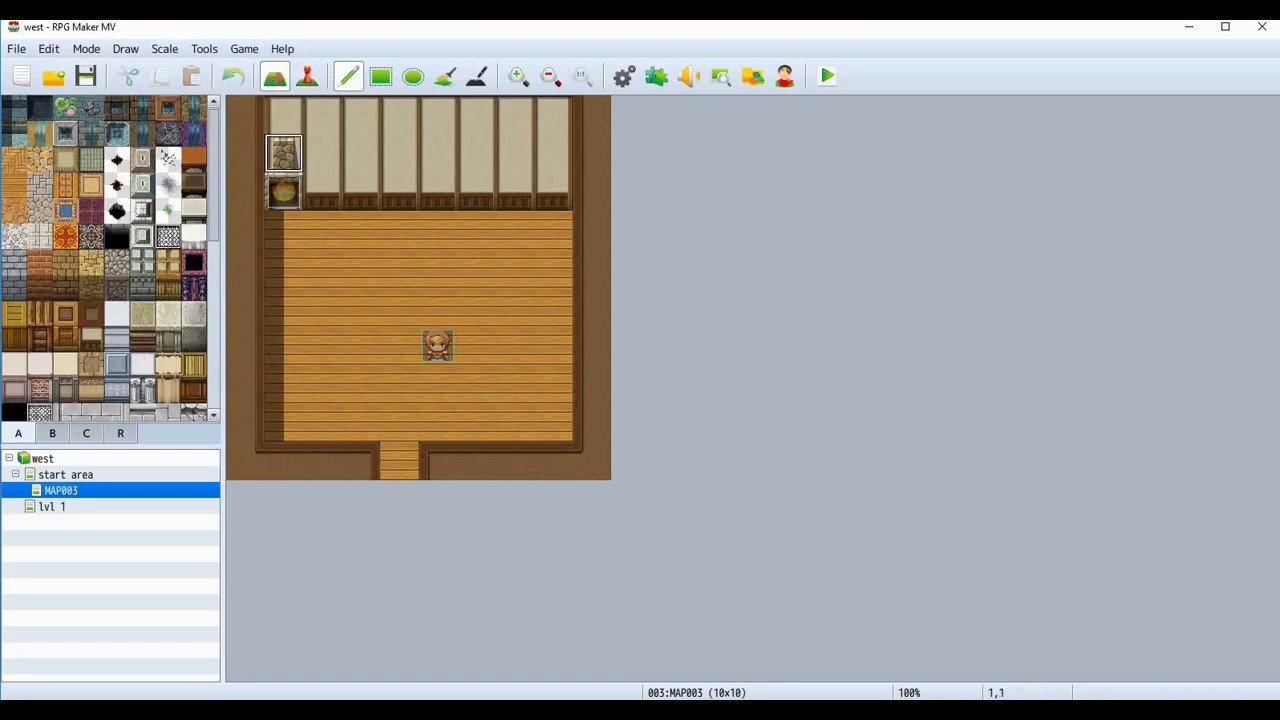Select the start area map
This screenshot has width=1280, height=720.
[x=65, y=475]
